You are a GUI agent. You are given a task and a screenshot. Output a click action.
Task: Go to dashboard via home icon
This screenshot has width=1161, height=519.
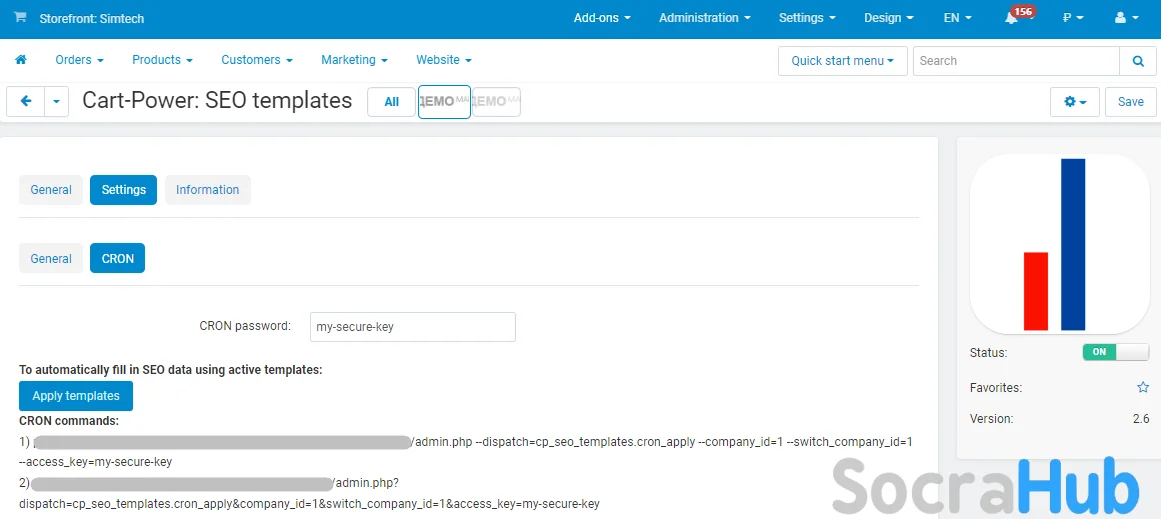pyautogui.click(x=20, y=60)
